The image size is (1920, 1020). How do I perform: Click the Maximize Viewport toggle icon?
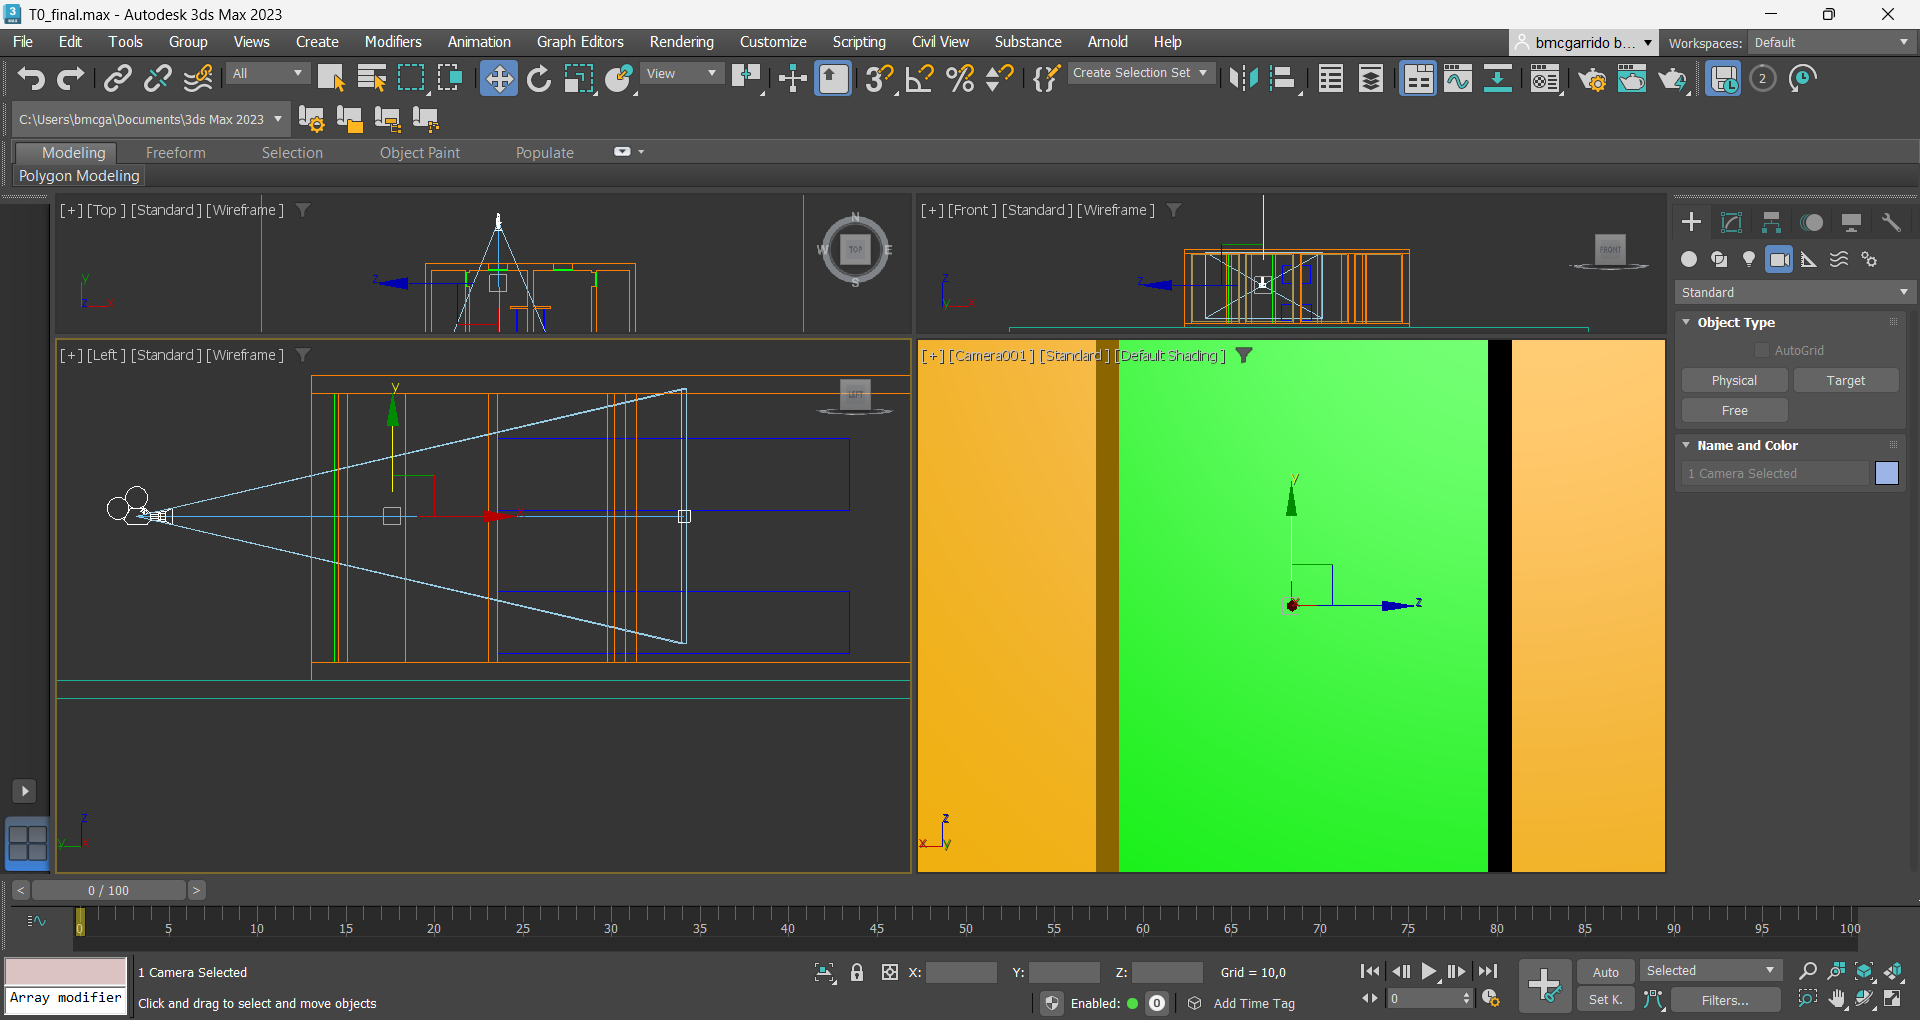click(x=1893, y=998)
